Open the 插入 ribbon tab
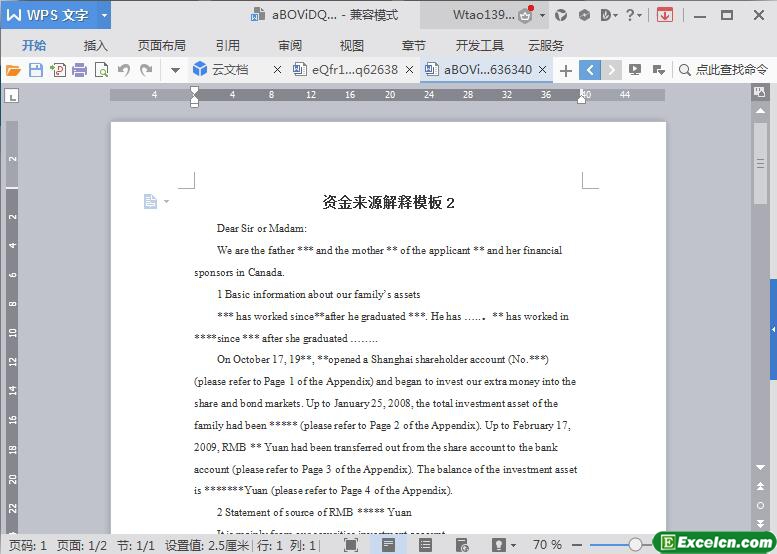The height and width of the screenshot is (554, 777). tap(96, 46)
